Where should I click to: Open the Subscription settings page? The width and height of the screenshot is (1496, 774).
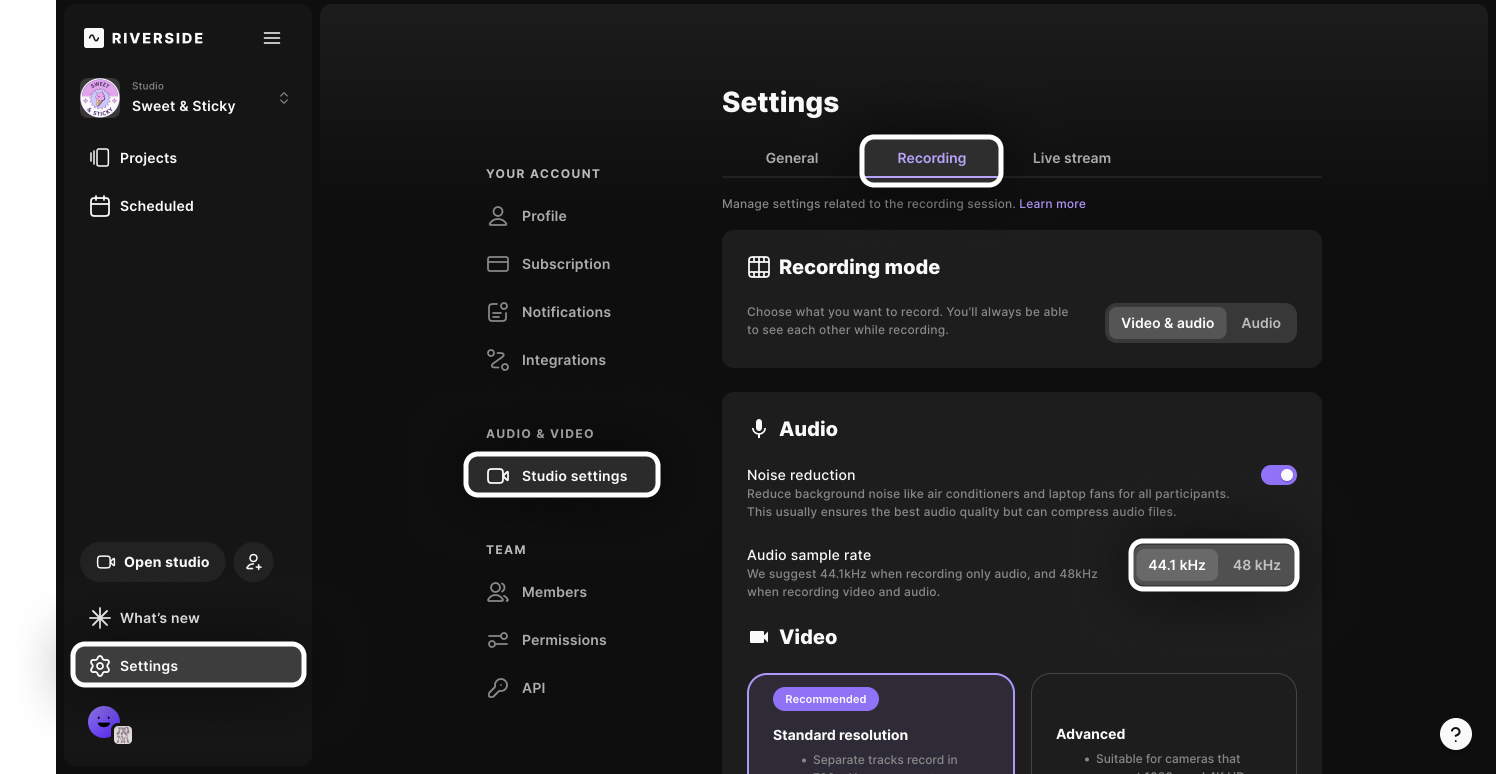click(565, 264)
